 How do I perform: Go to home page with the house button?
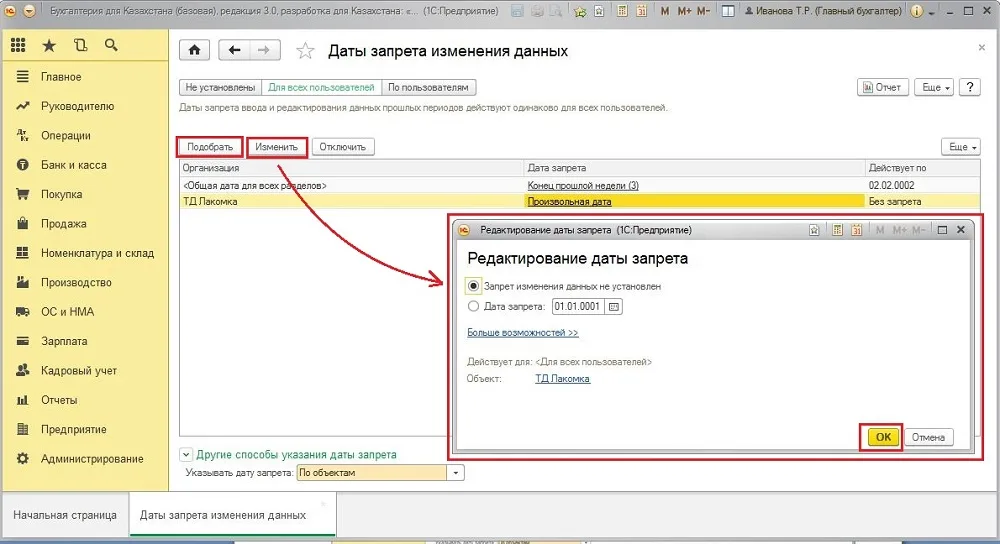195,50
